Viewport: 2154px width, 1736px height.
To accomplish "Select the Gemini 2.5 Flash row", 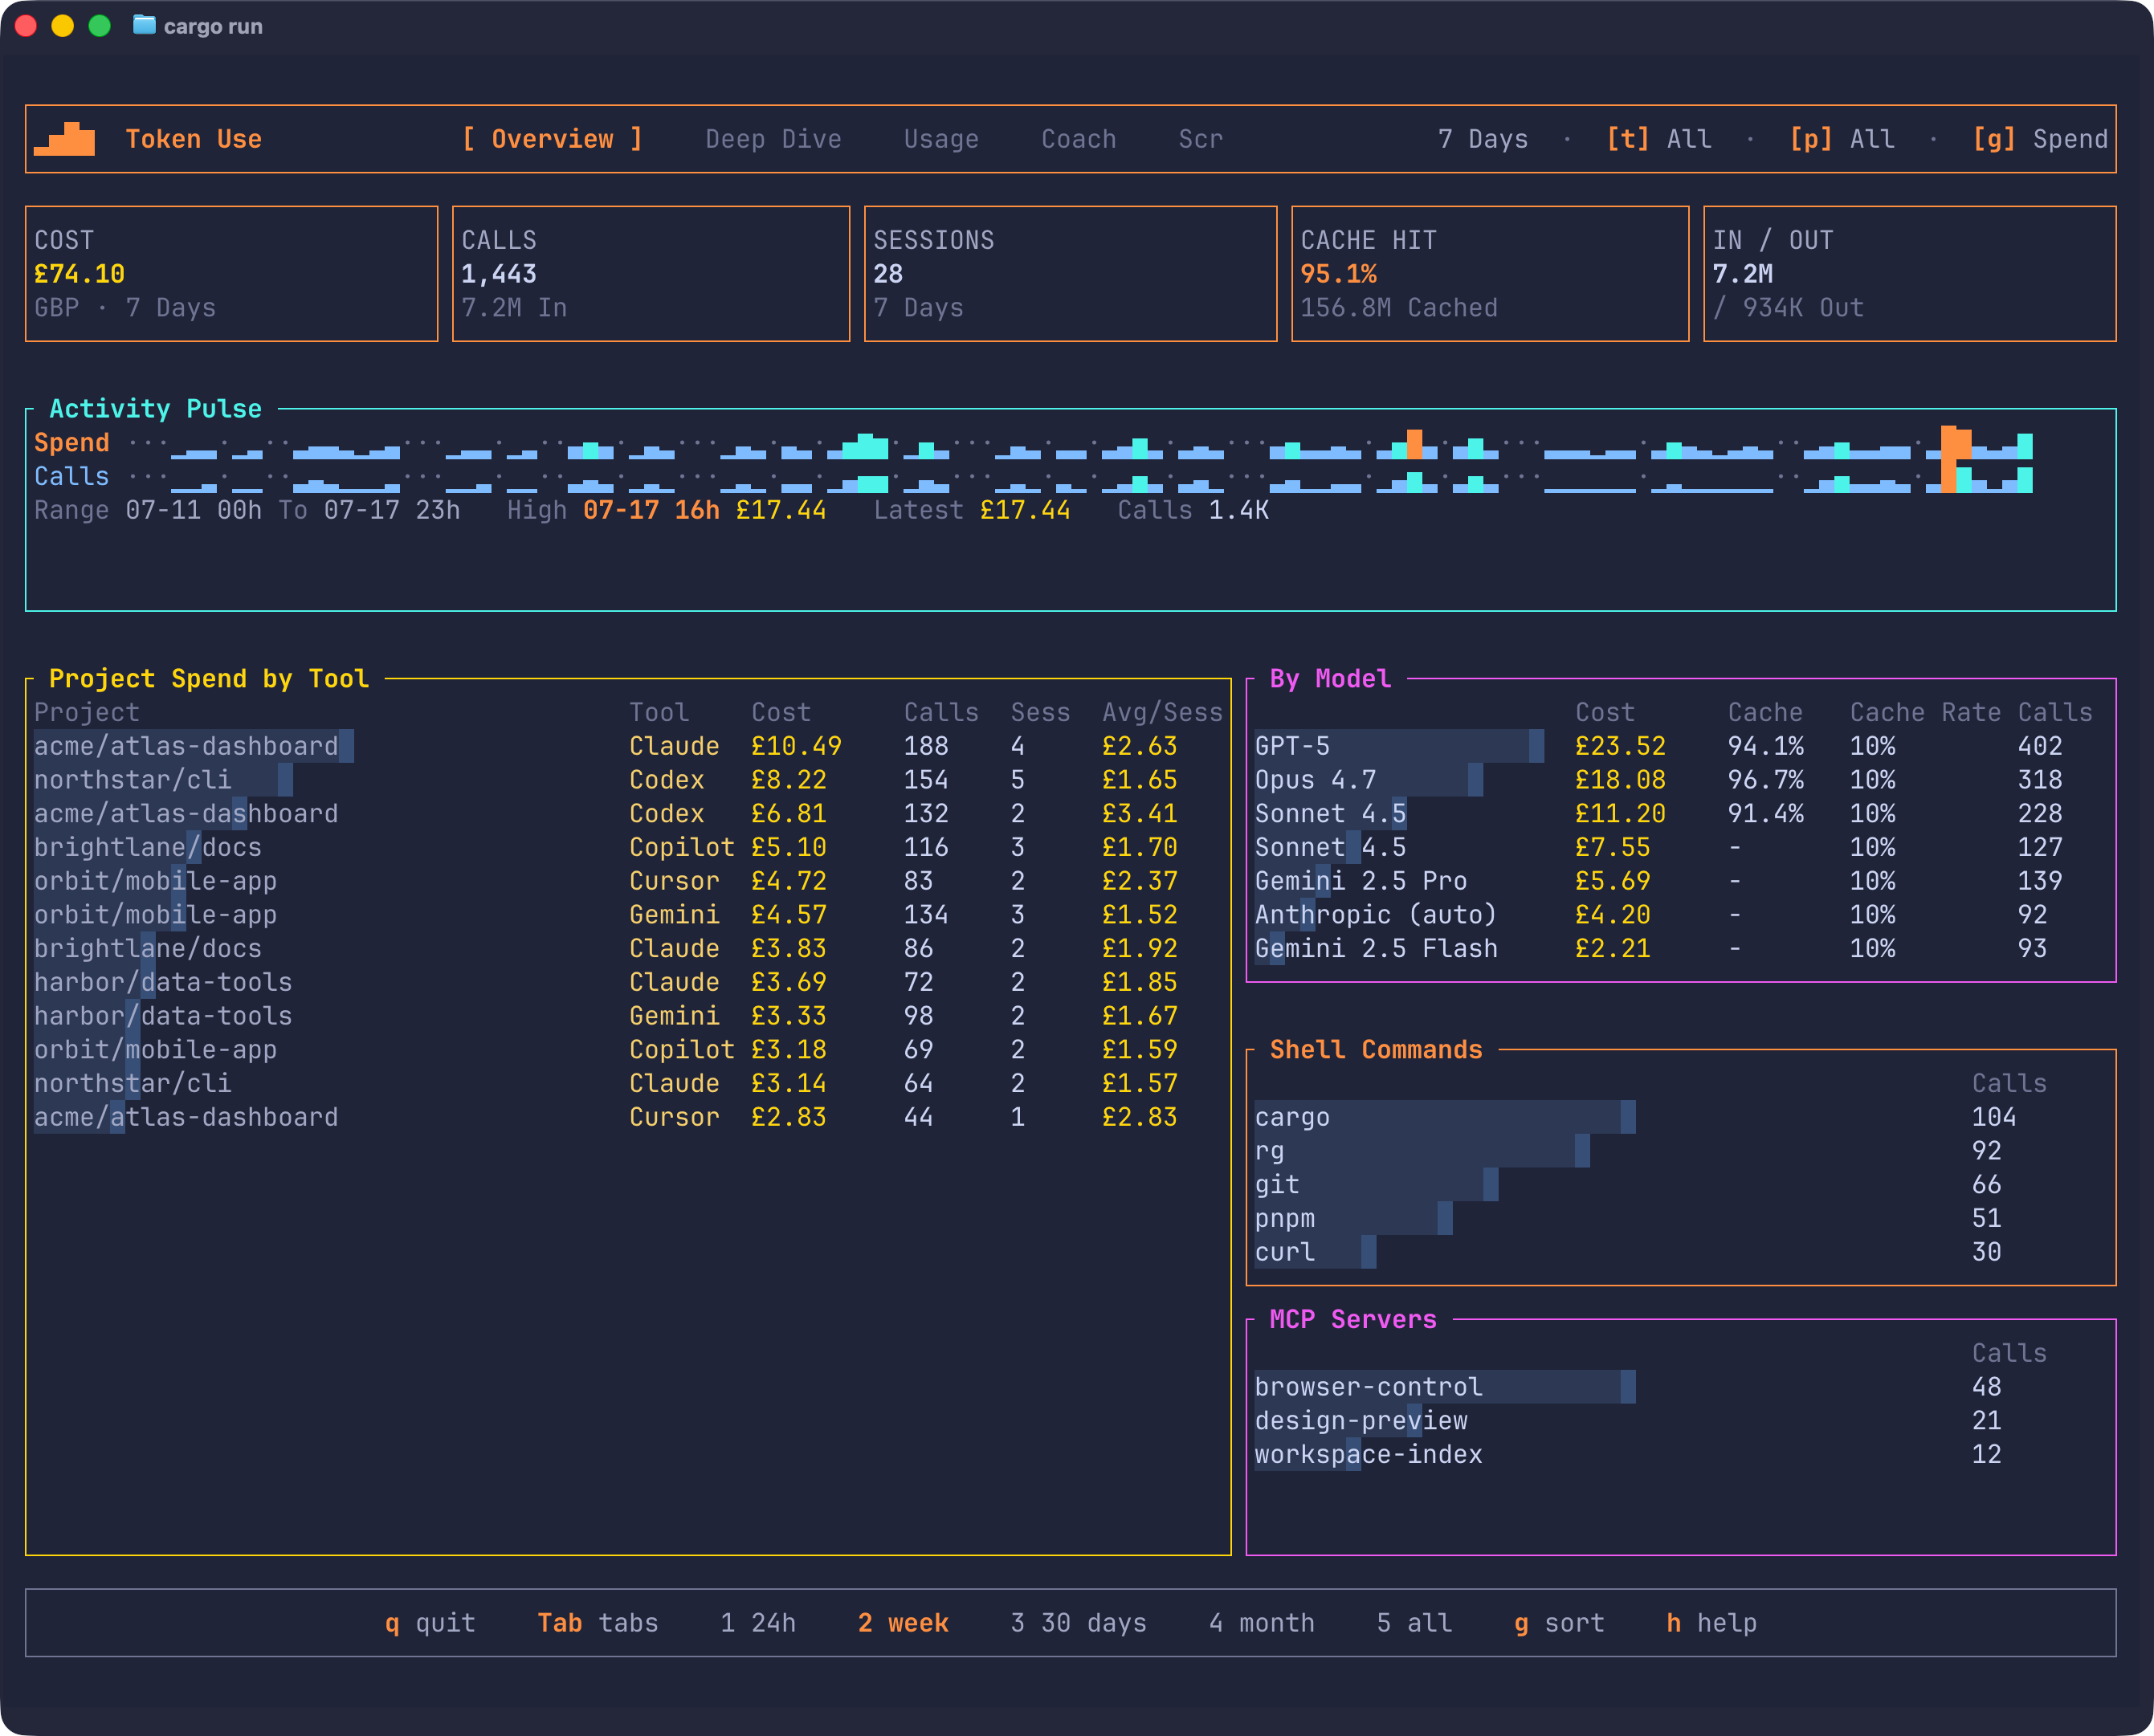I will click(1681, 949).
